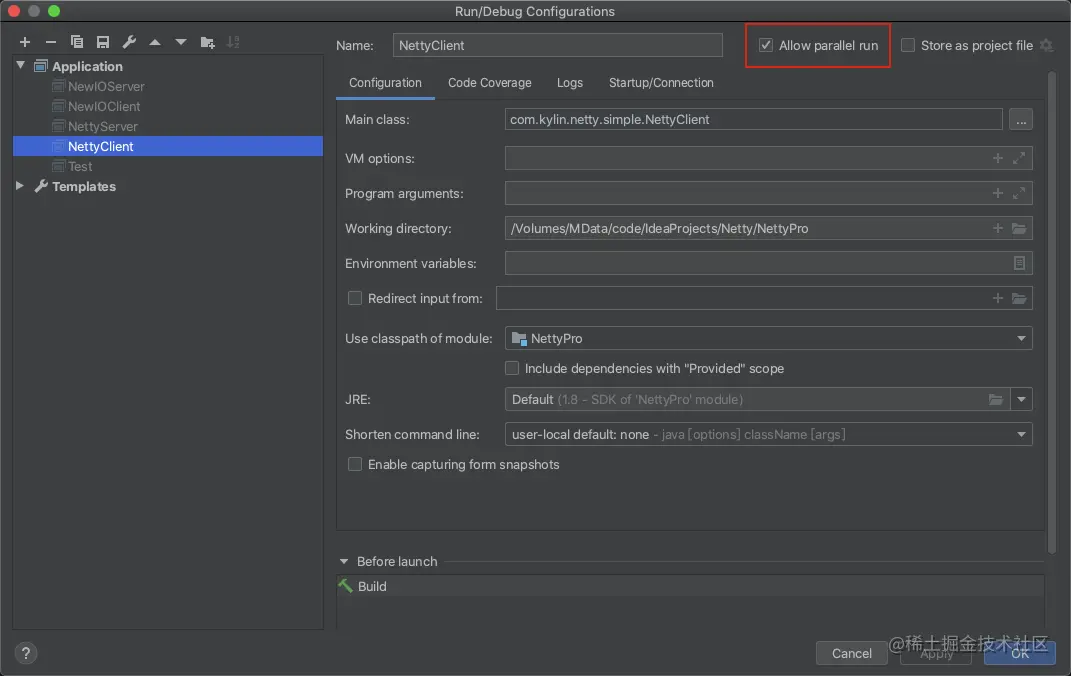Click the OK button

[1020, 653]
